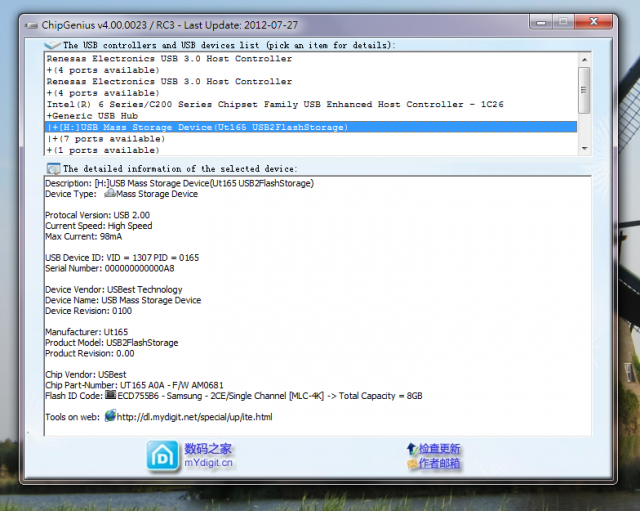The width and height of the screenshot is (640, 511).
Task: Click the Max Current: 98mA text
Action: click(83, 236)
